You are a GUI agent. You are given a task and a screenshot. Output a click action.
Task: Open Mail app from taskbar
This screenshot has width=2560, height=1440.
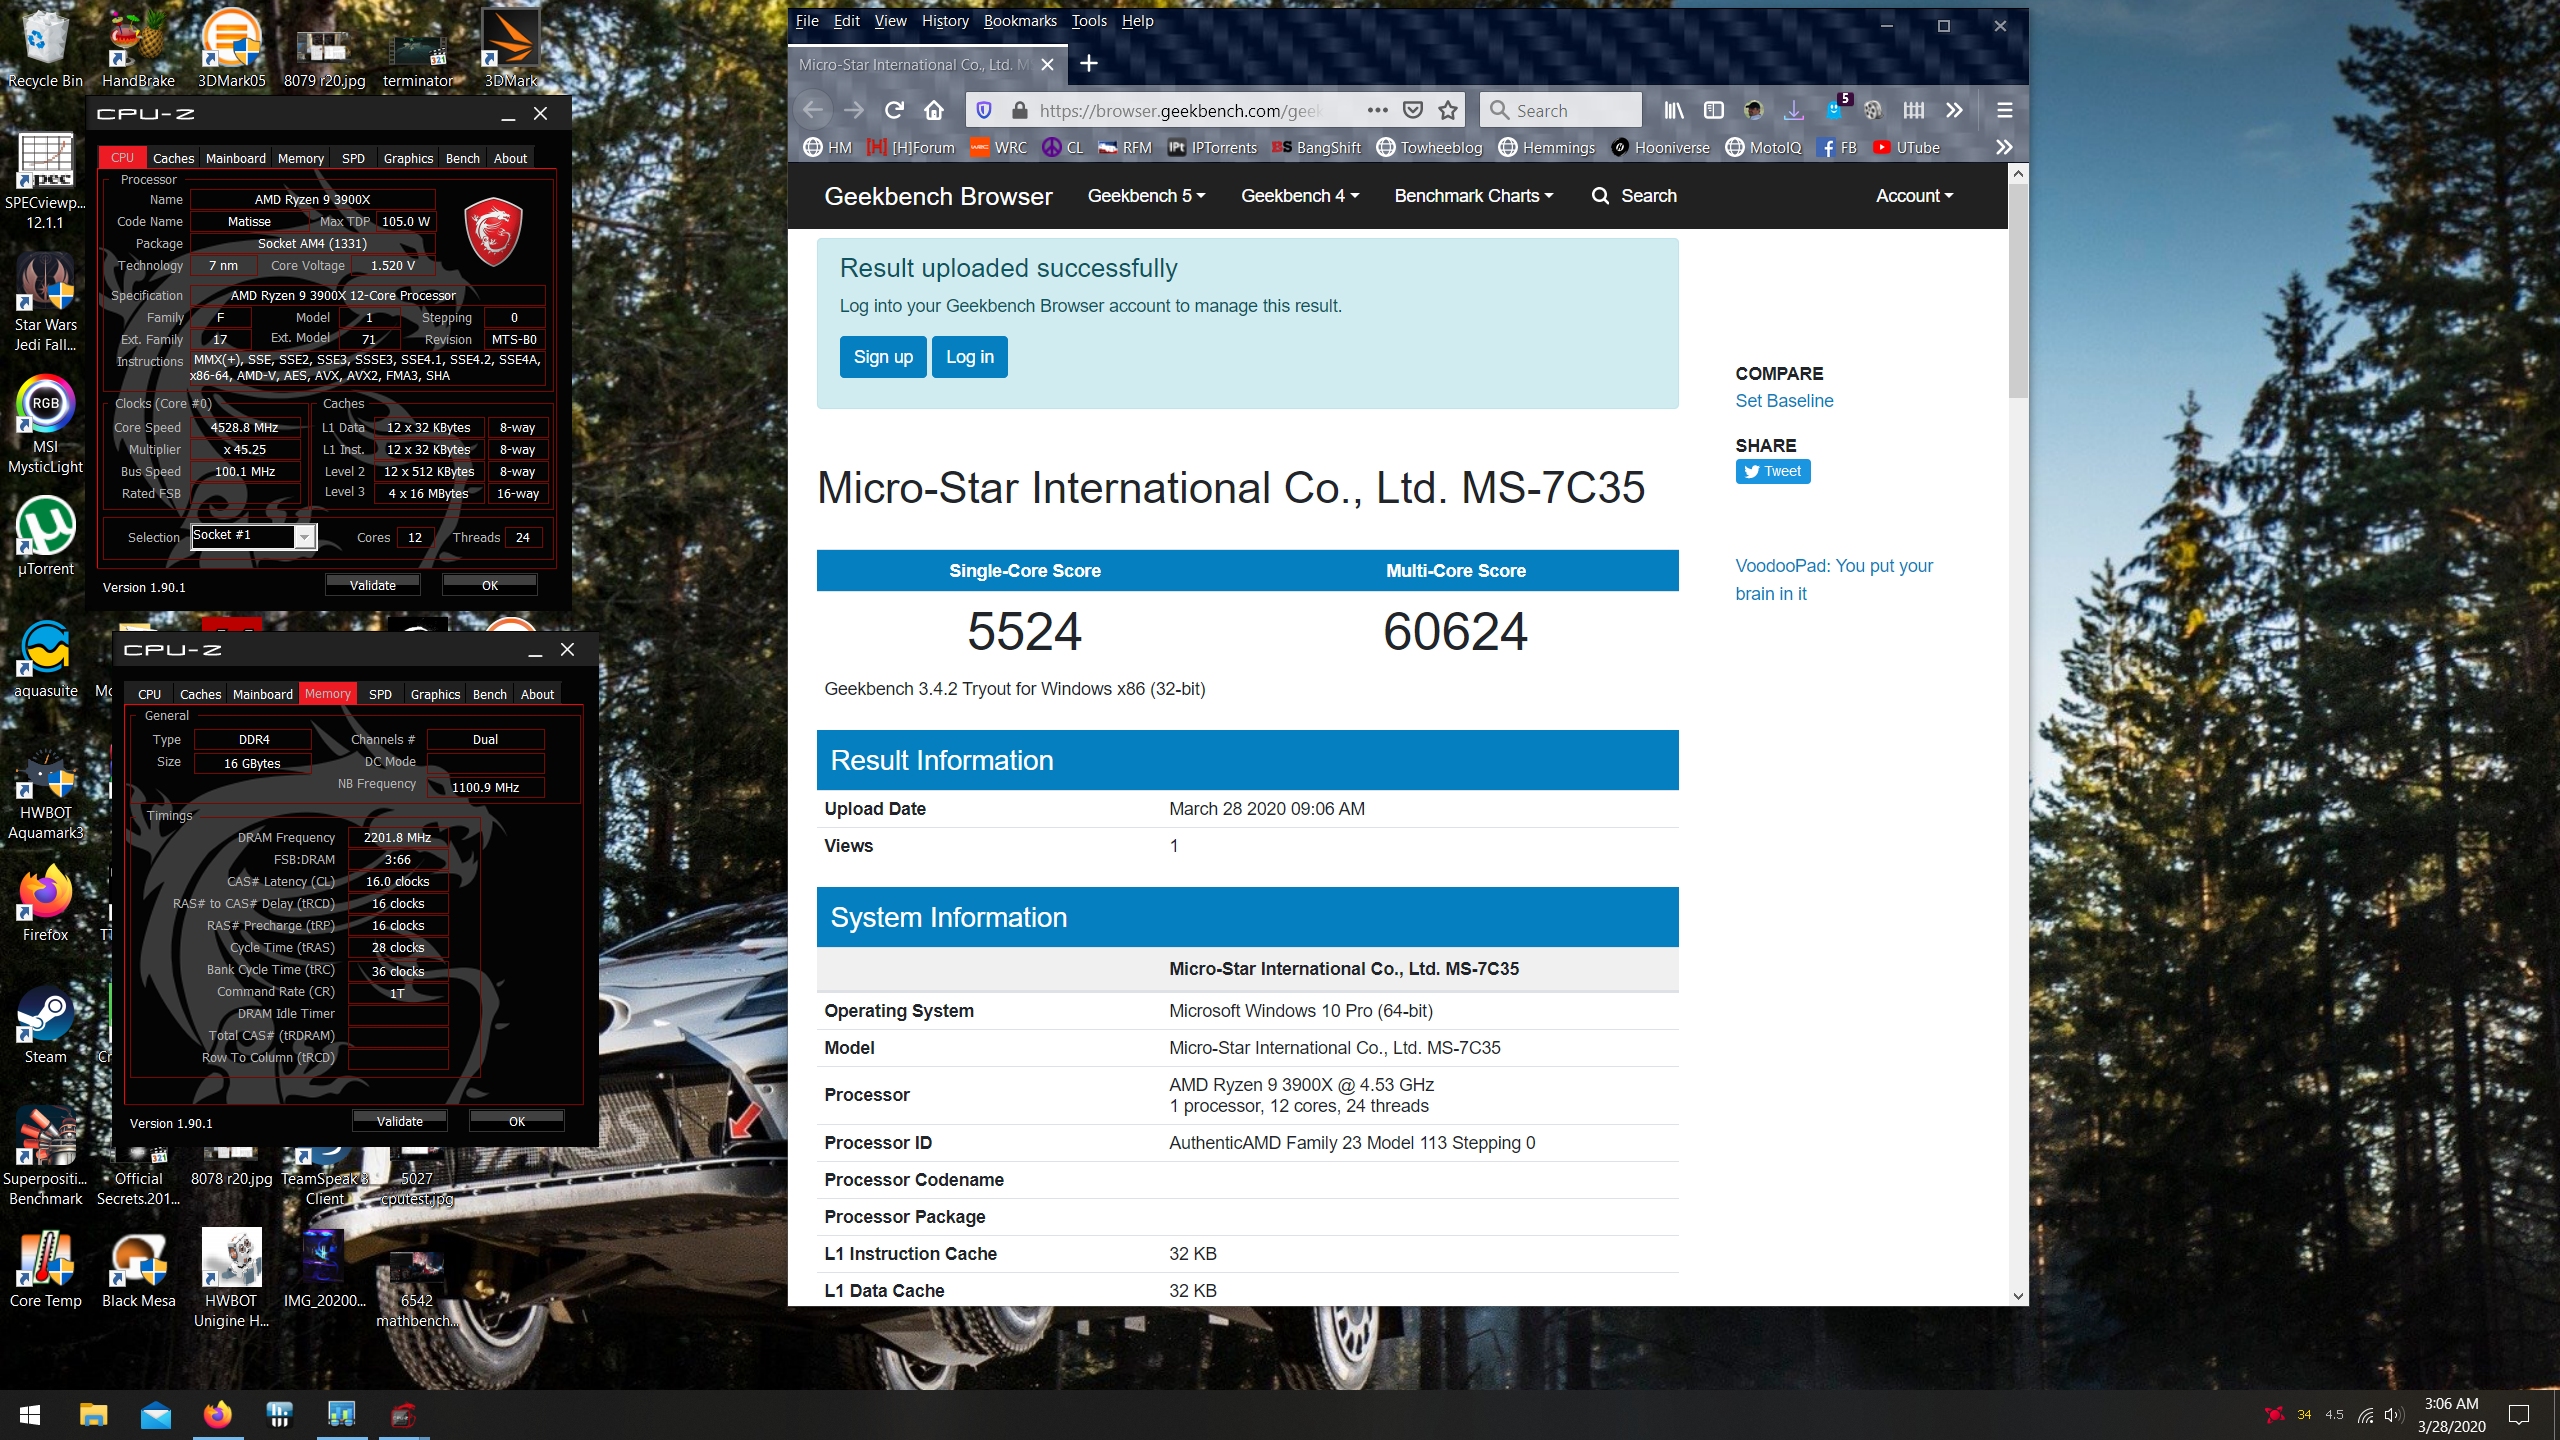[156, 1415]
